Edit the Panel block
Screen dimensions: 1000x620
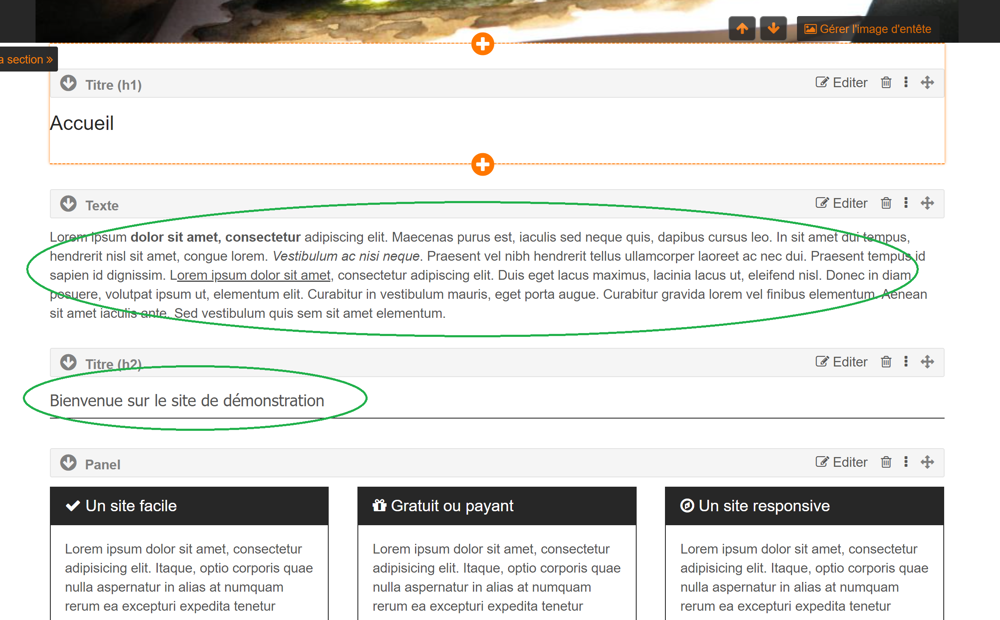click(x=841, y=462)
